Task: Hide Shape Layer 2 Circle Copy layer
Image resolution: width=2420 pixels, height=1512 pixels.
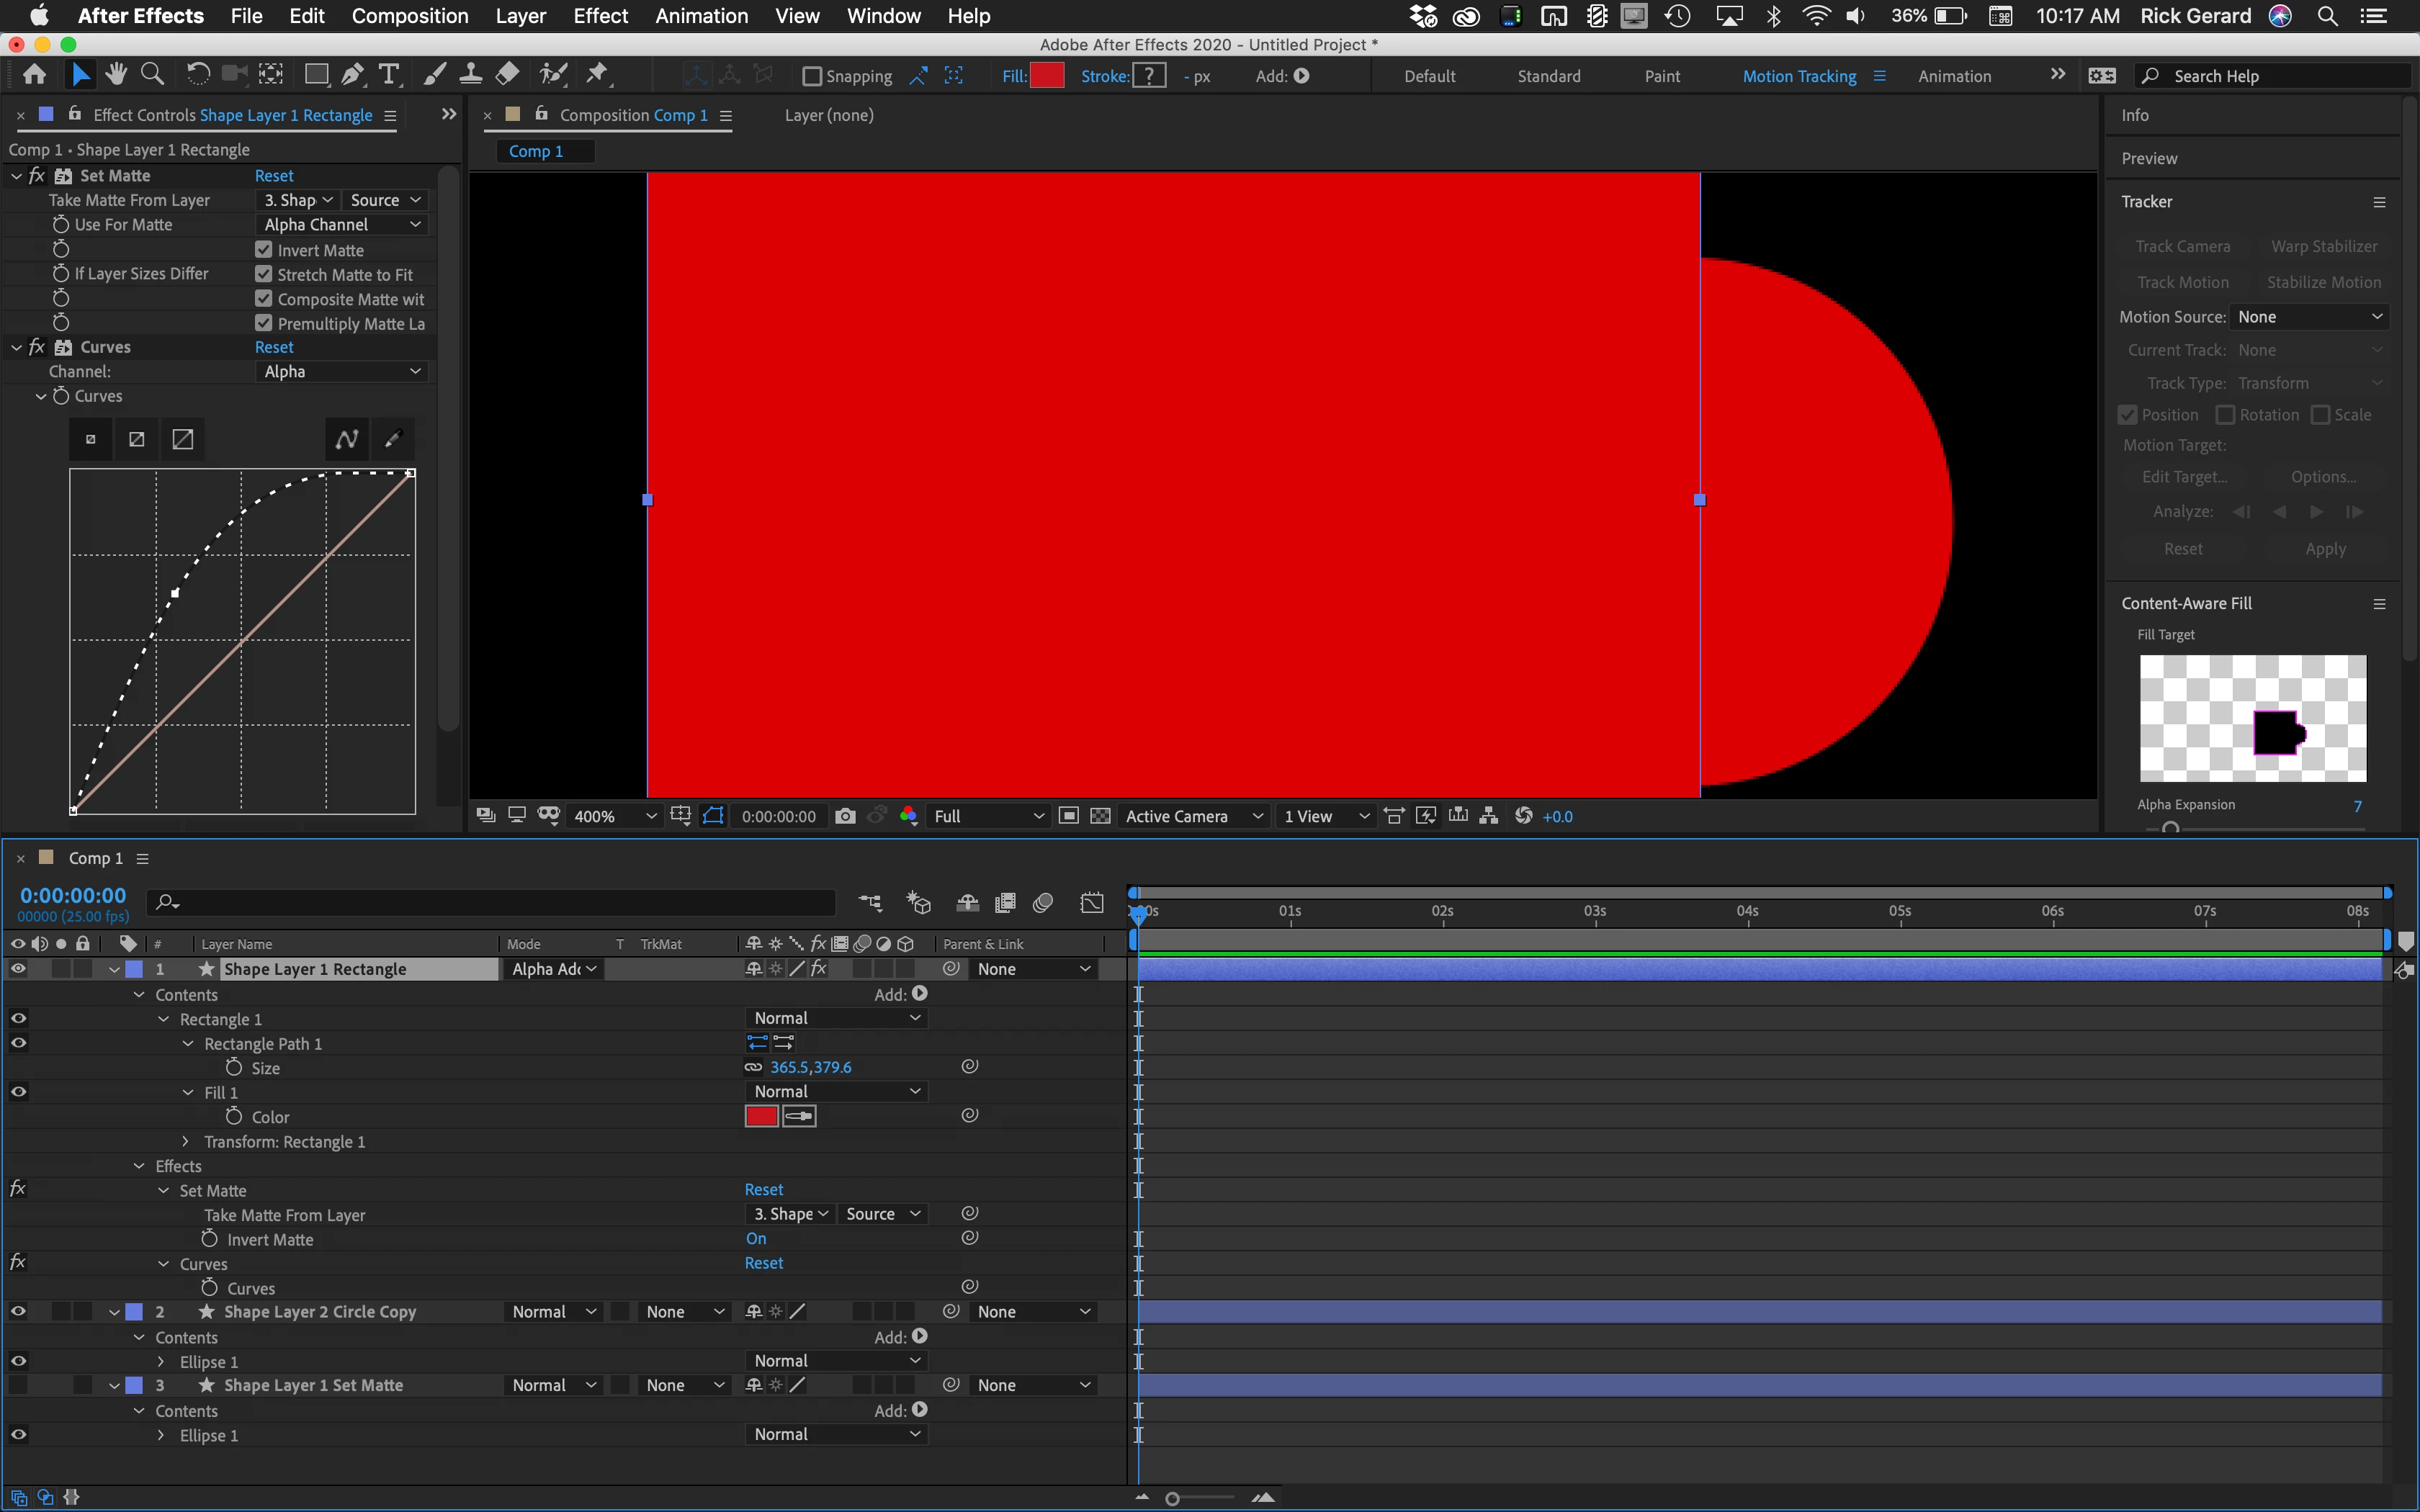Action: tap(18, 1311)
